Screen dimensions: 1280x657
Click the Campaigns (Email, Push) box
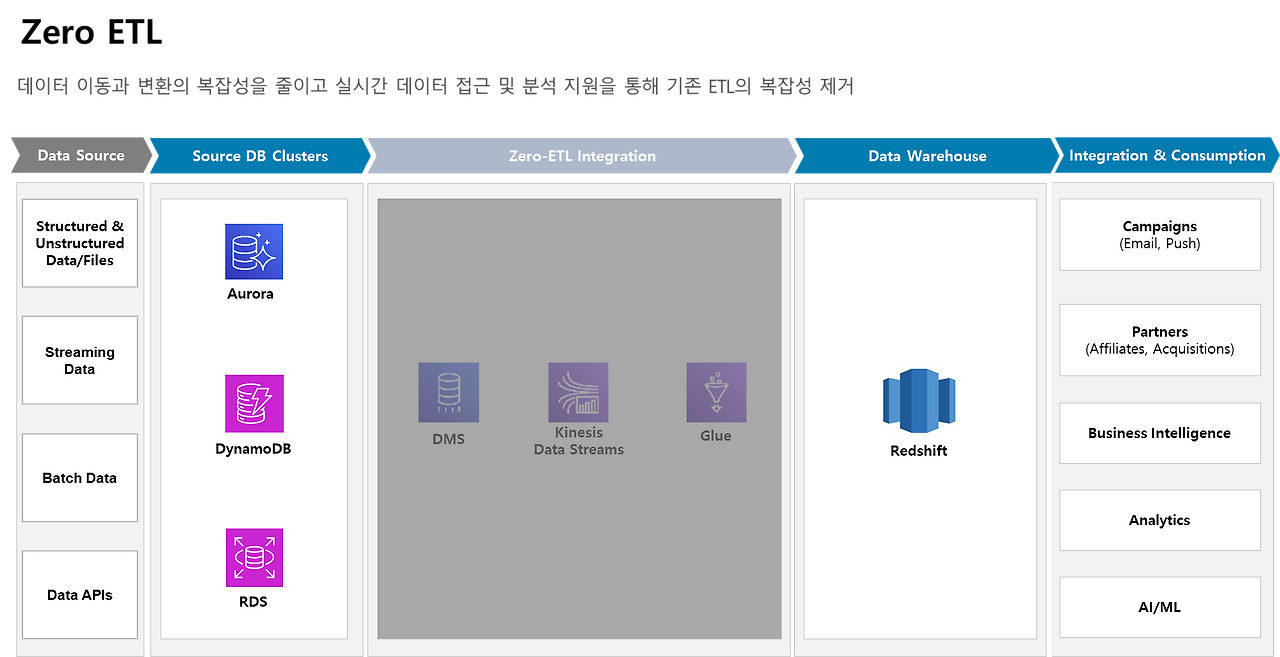[1160, 235]
